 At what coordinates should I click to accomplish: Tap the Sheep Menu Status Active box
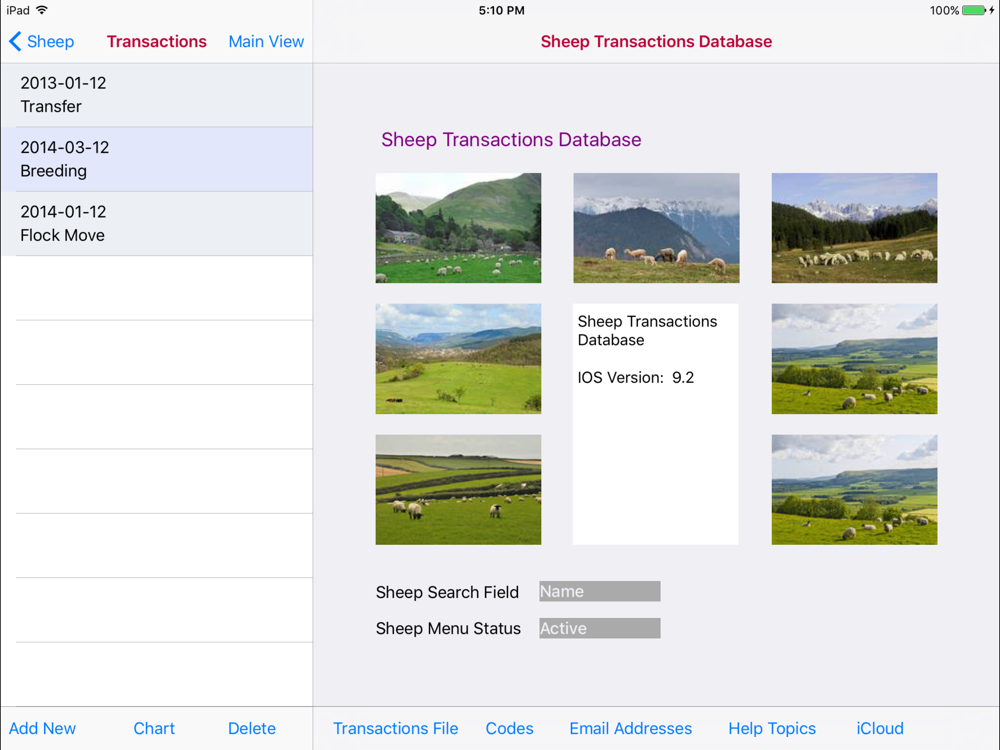pos(599,628)
